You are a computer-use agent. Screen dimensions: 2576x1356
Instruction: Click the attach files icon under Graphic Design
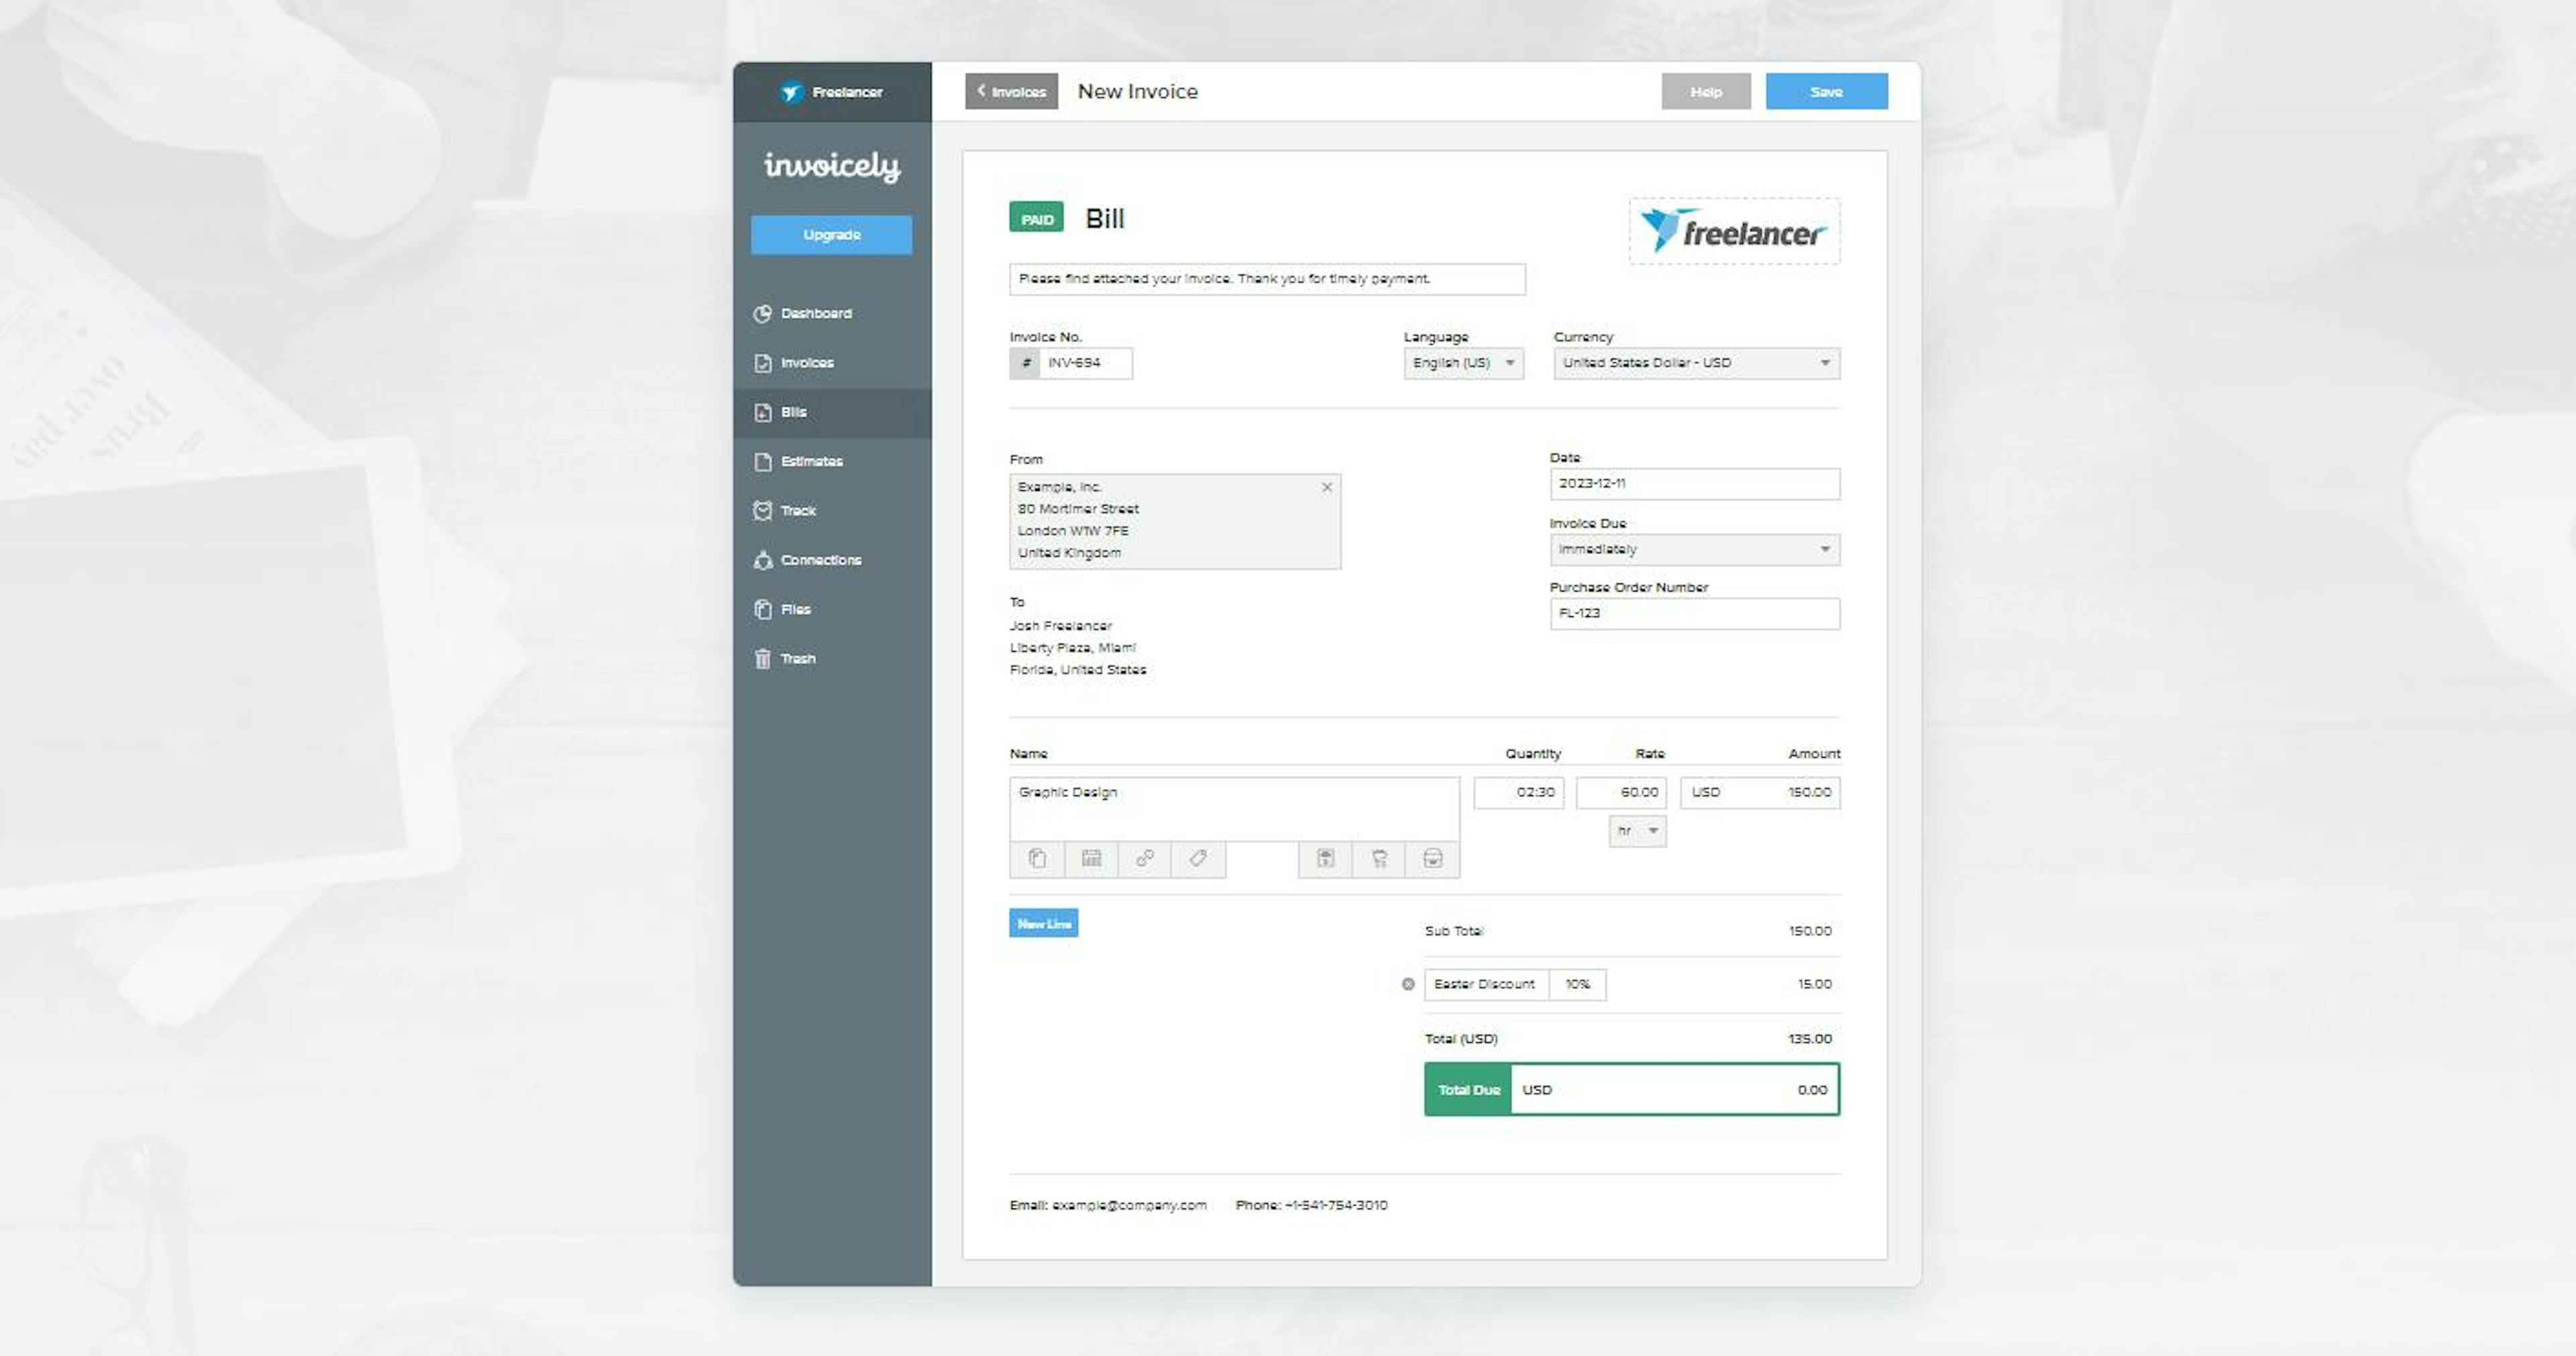click(x=1037, y=859)
